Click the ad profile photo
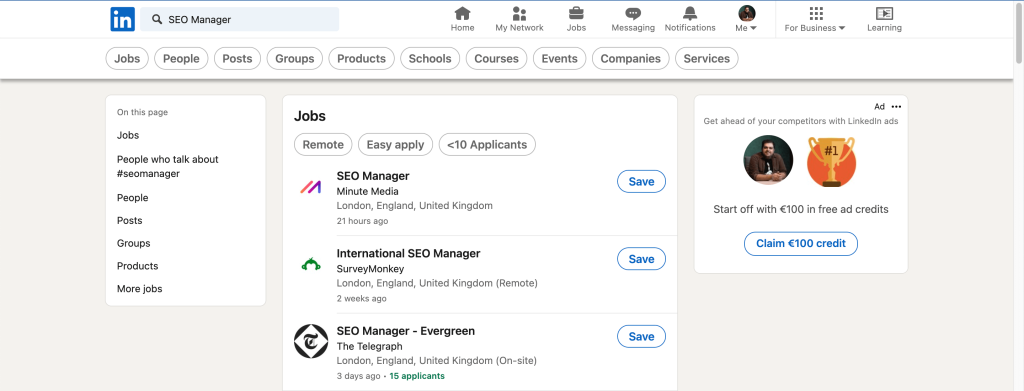This screenshot has width=1024, height=391. point(768,161)
